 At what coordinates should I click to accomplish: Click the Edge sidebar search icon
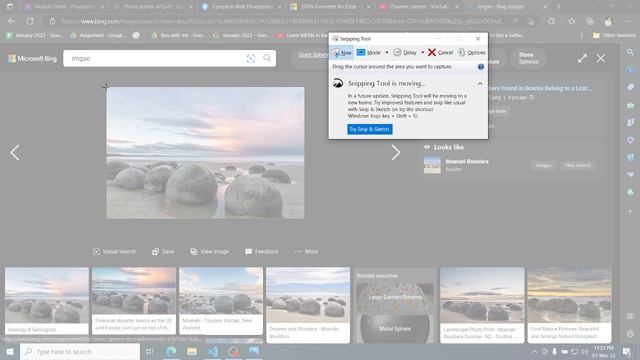pos(630,52)
